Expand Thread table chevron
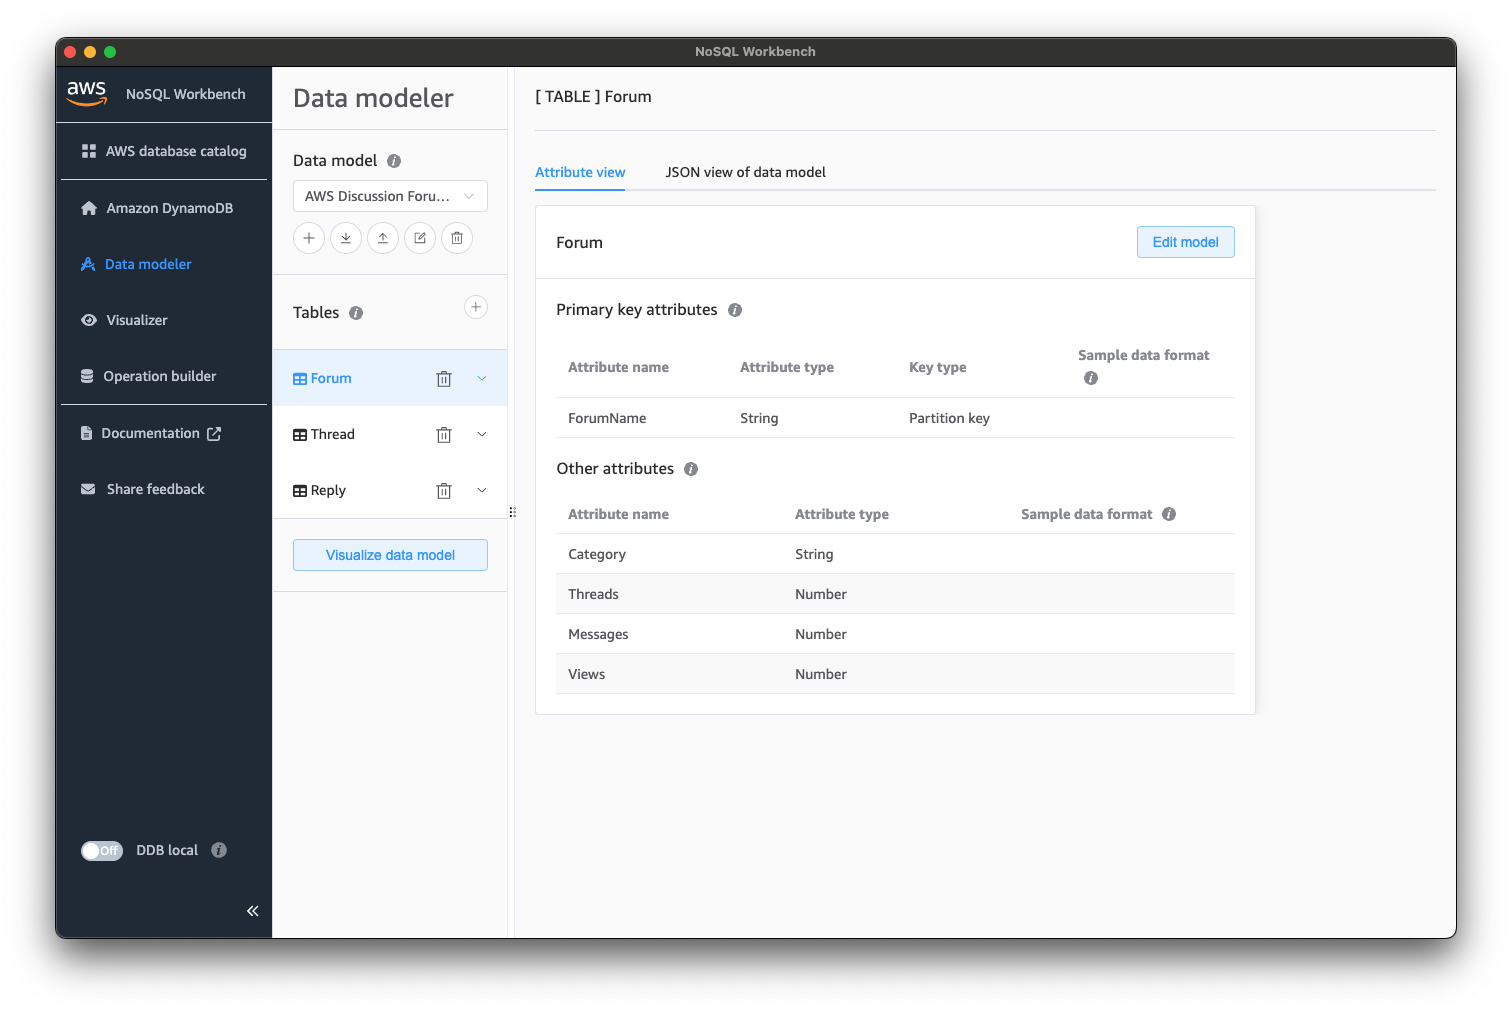 pos(482,434)
